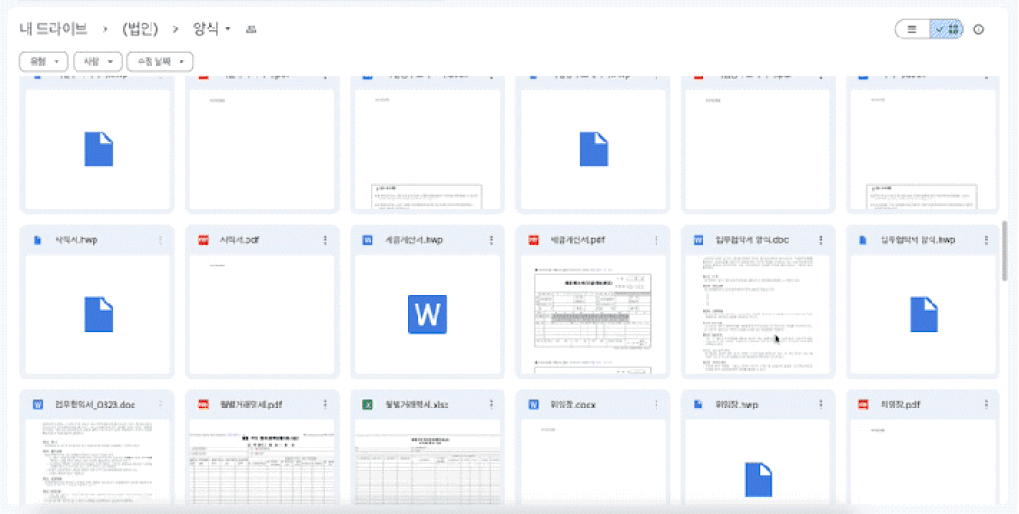Image resolution: width=1019 pixels, height=514 pixels.
Task: Select the 월별거래명세 pdf table preview
Action: click(263, 462)
